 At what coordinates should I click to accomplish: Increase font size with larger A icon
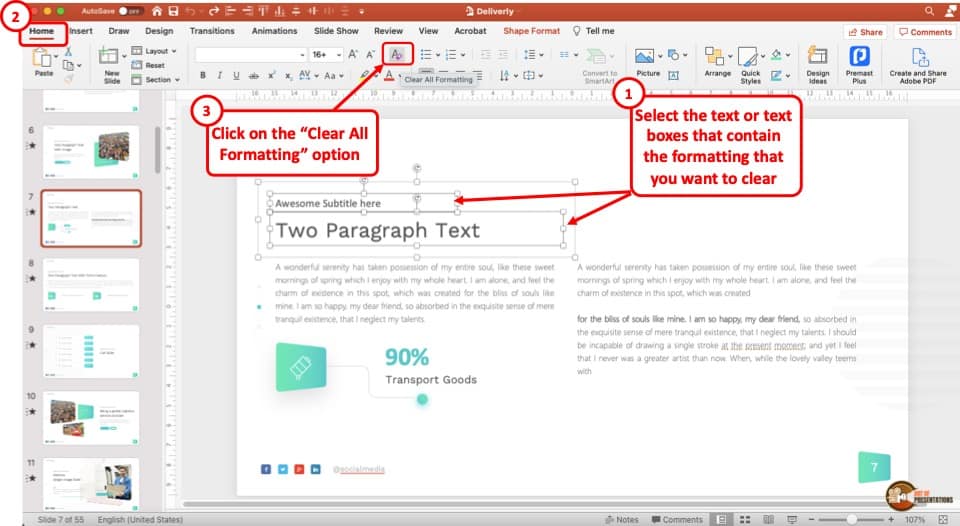pyautogui.click(x=353, y=54)
